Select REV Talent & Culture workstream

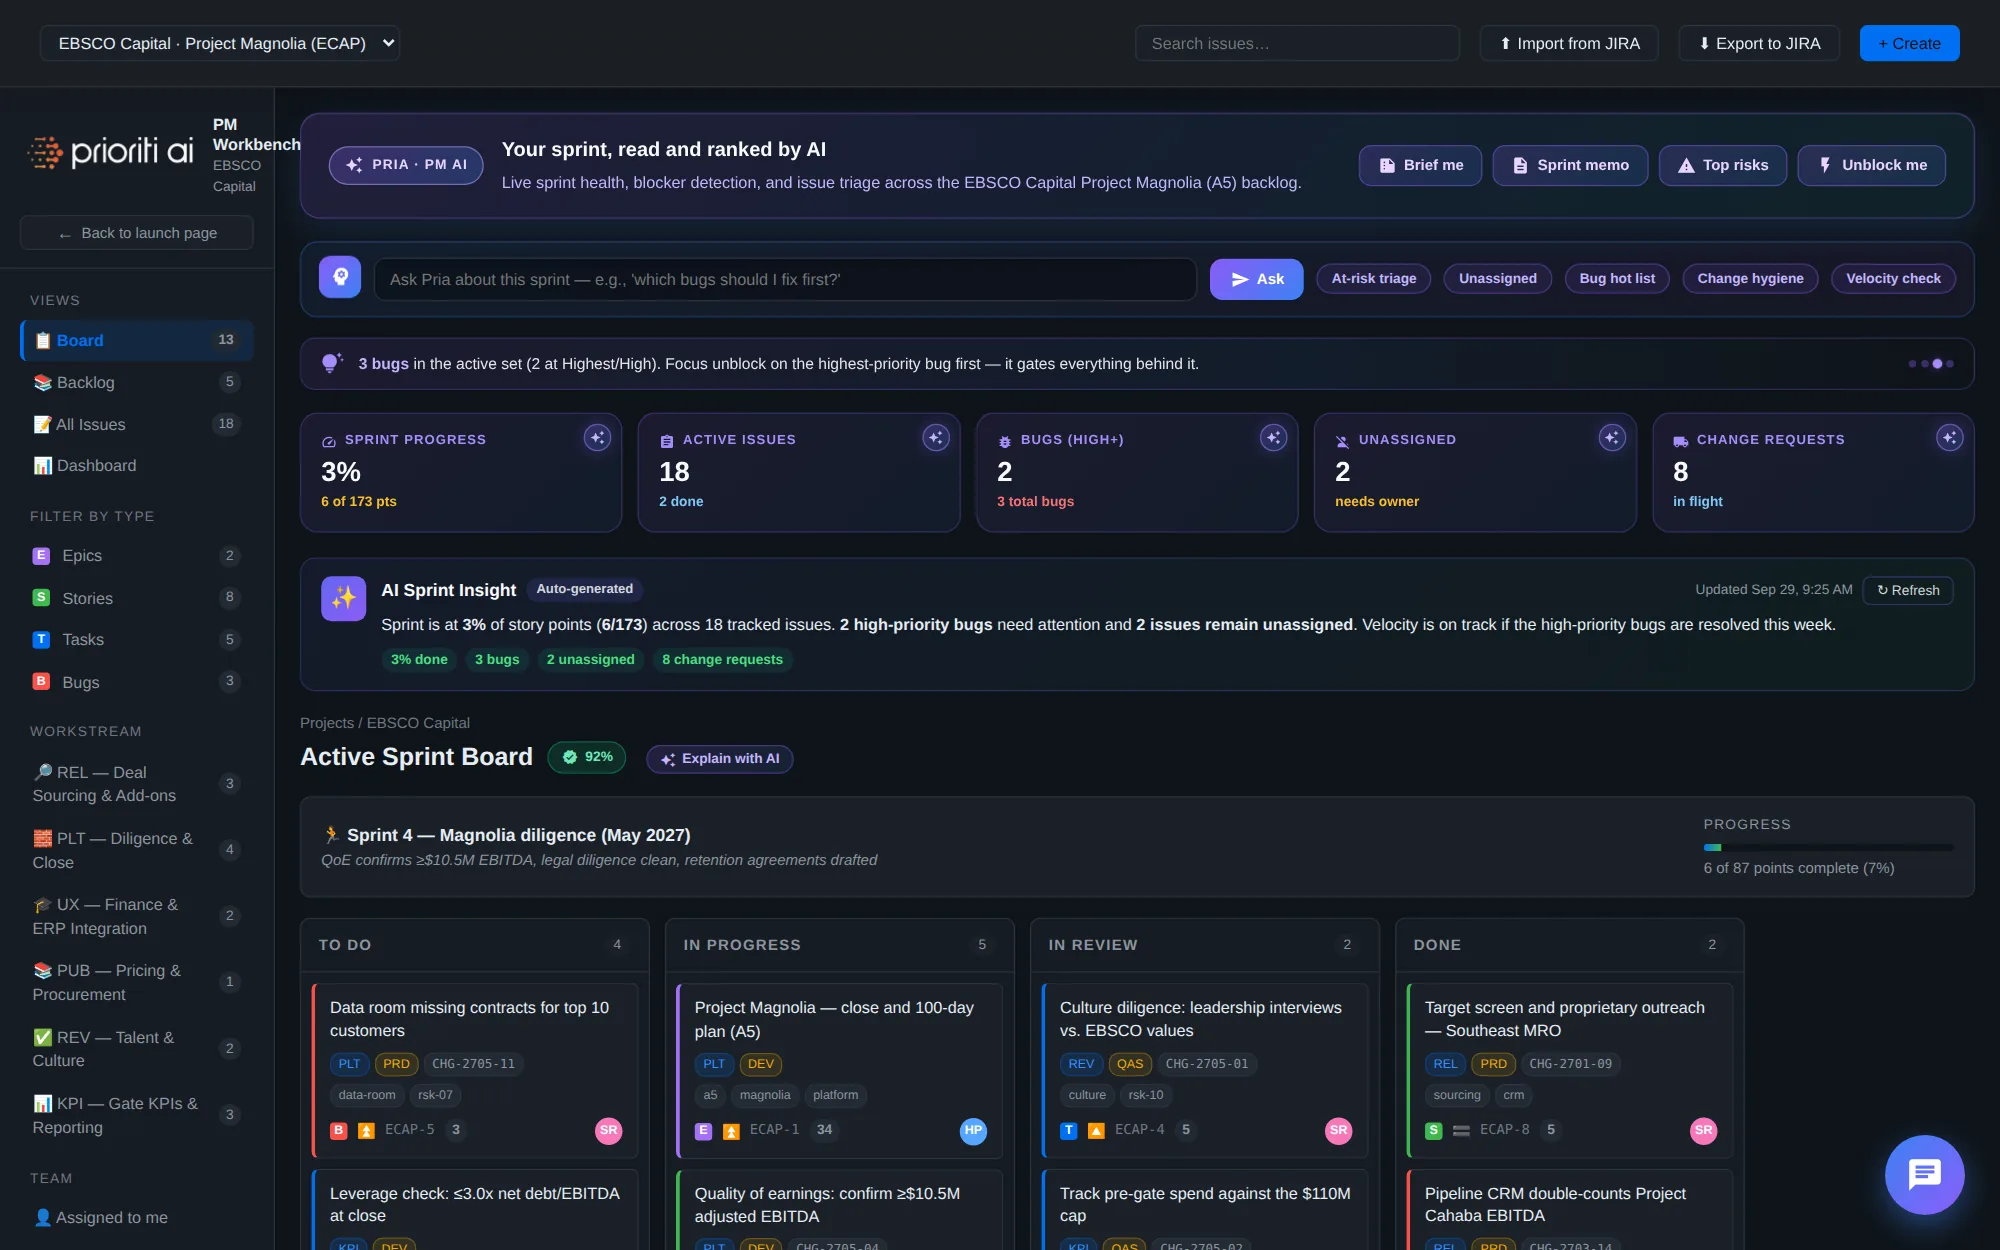click(x=137, y=1049)
